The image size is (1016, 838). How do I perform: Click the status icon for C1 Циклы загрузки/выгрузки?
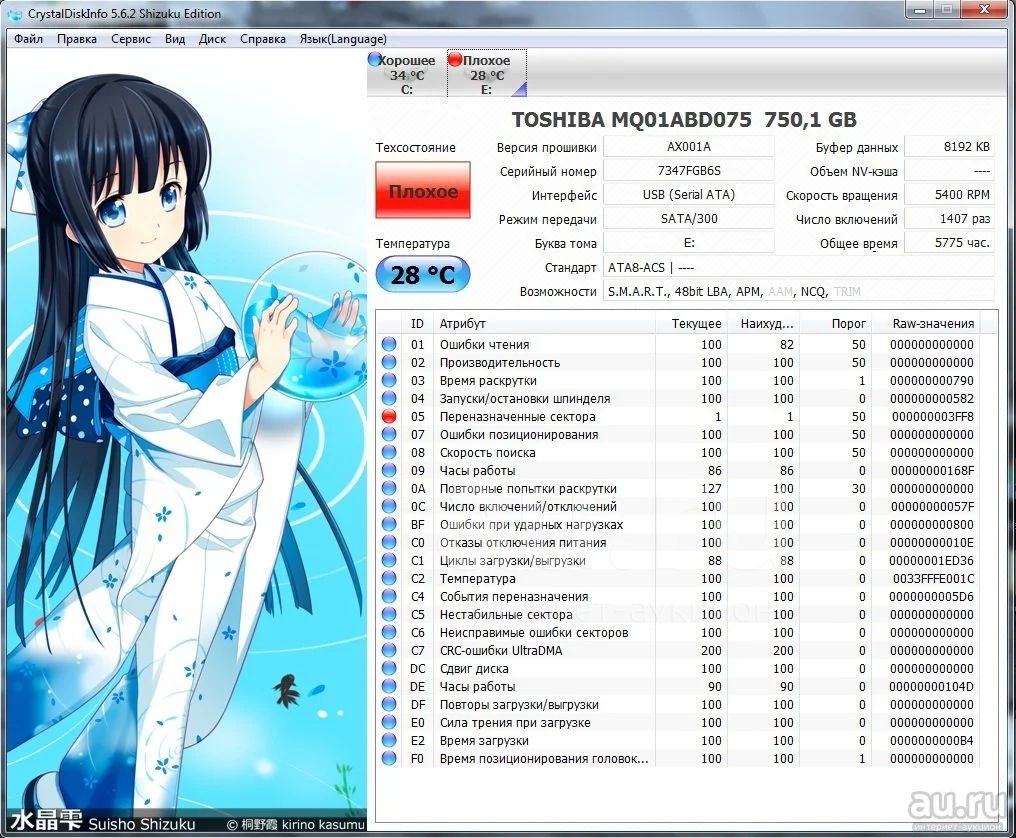coord(389,560)
